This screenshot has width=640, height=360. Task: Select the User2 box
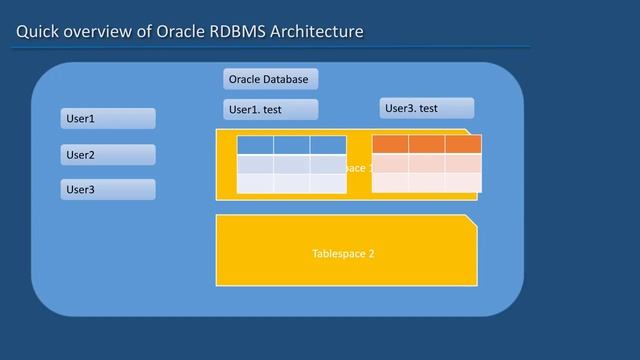[108, 155]
